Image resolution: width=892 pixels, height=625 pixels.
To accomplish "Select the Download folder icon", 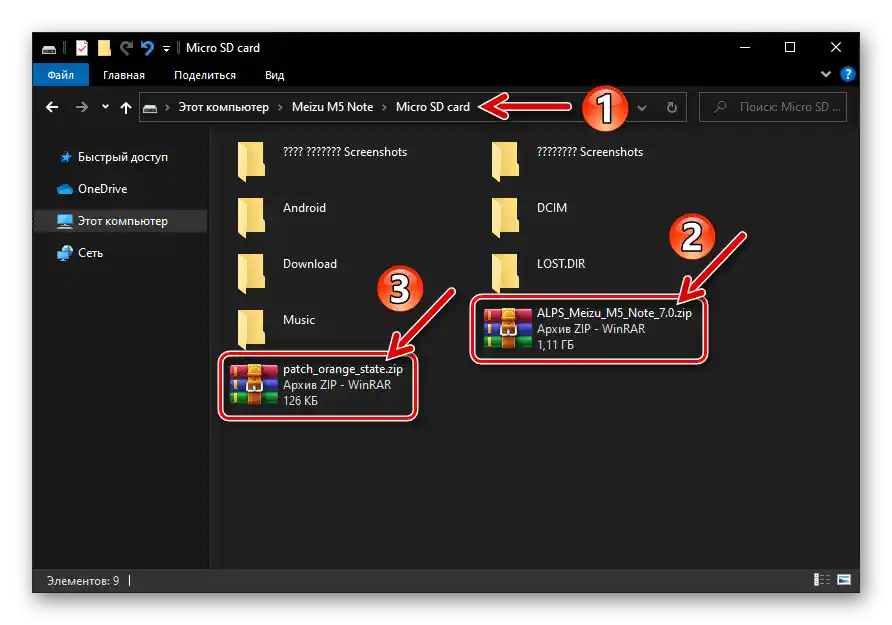I will point(251,274).
